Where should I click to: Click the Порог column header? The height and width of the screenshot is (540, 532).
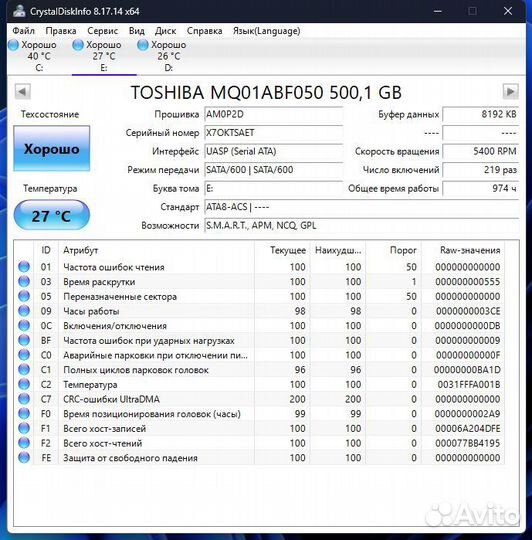coord(394,250)
